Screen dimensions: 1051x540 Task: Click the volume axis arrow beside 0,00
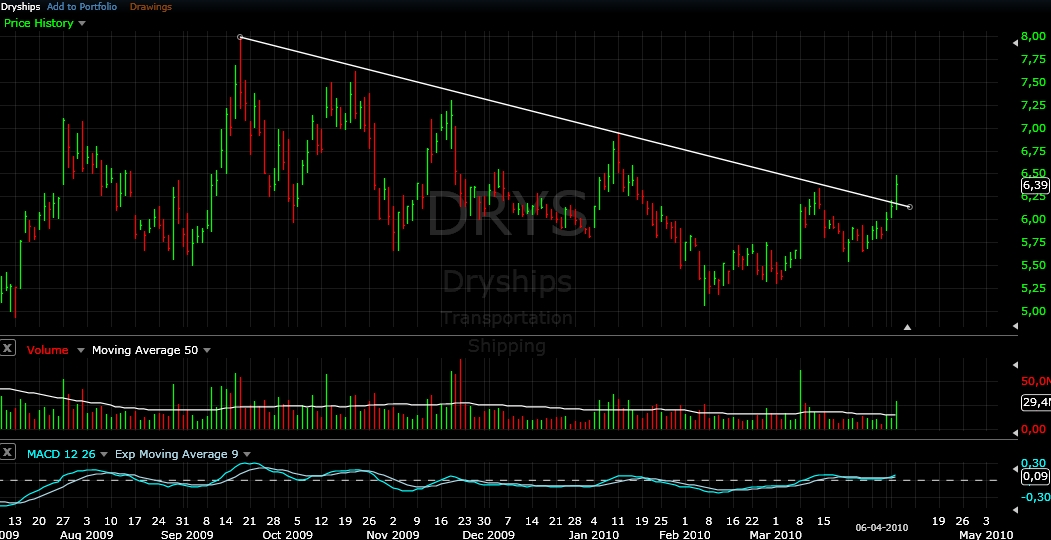(1015, 433)
